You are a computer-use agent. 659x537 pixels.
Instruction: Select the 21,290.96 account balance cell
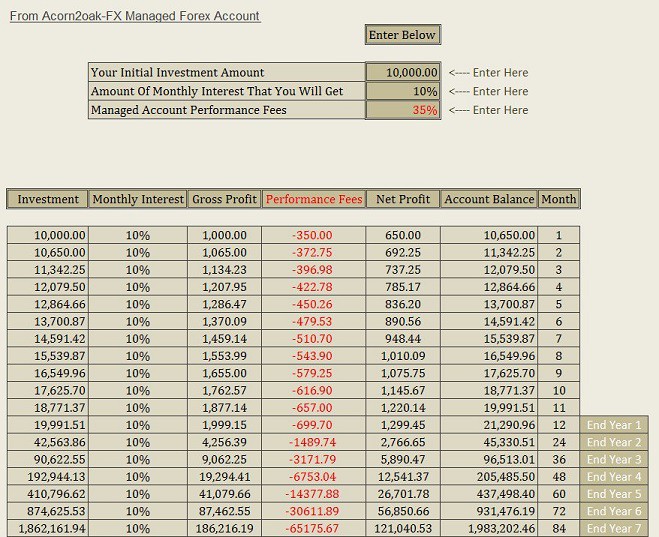[x=489, y=425]
